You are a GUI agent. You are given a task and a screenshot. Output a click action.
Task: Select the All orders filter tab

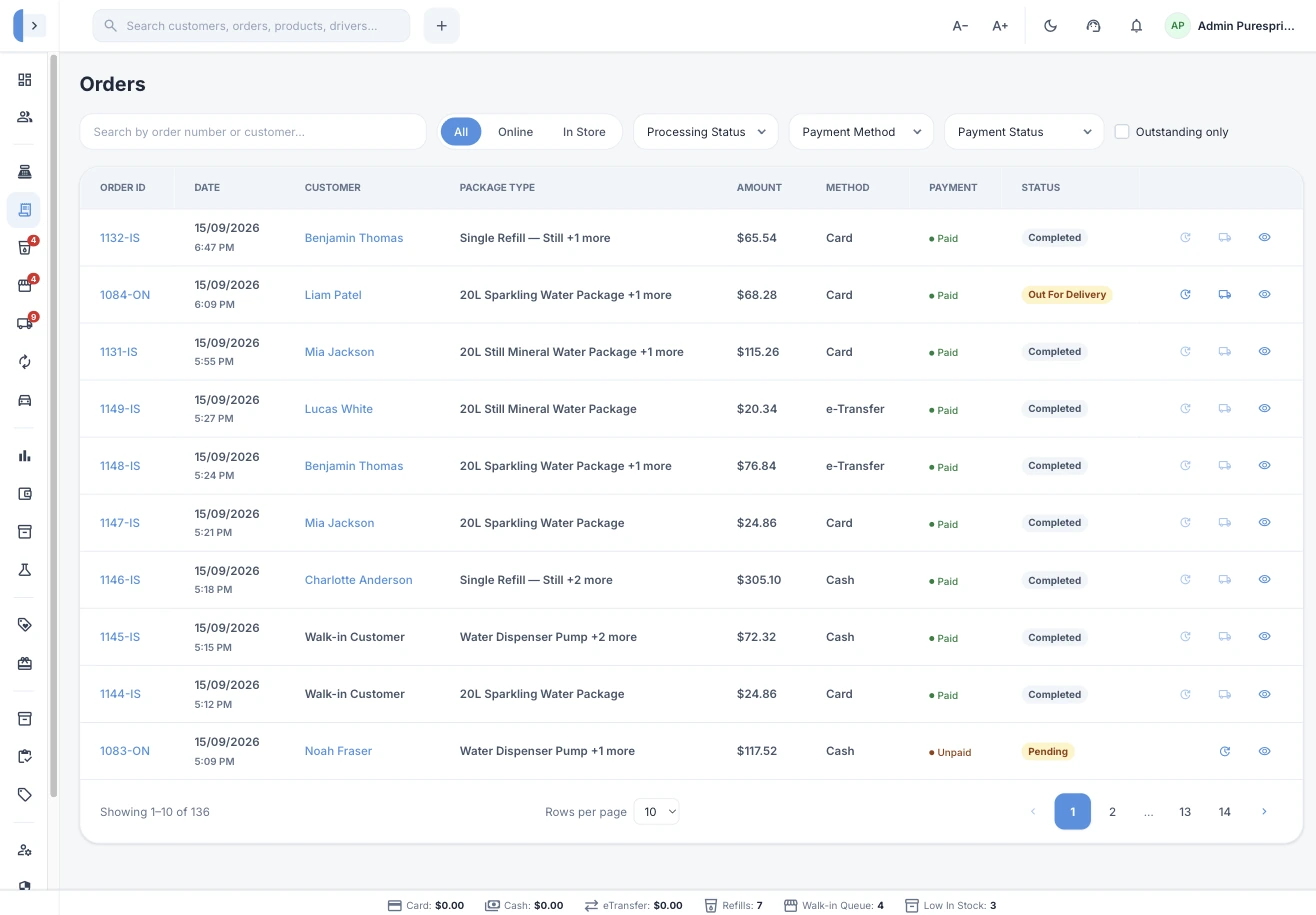[x=461, y=132]
